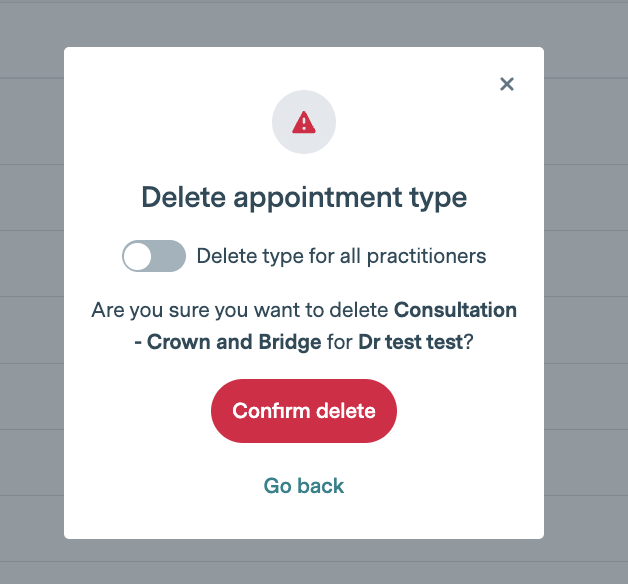Click bold 'Consultation - Crown and Bridge' text

pyautogui.click(x=455, y=310)
